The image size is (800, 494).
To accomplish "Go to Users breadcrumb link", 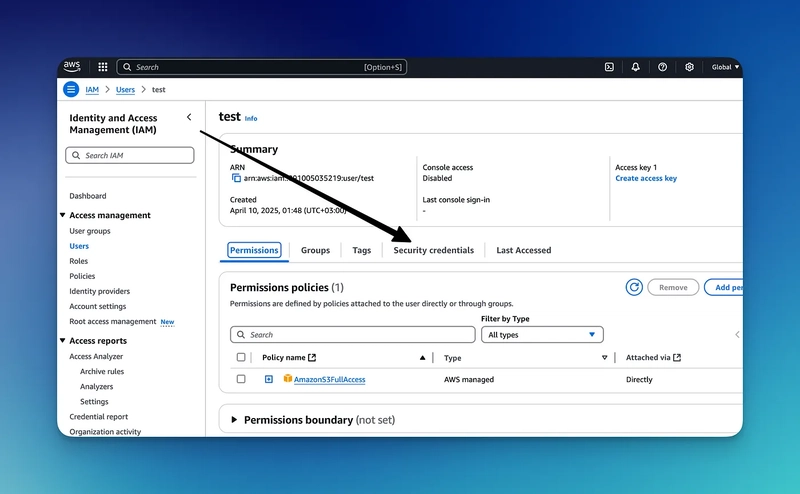I will [x=126, y=89].
